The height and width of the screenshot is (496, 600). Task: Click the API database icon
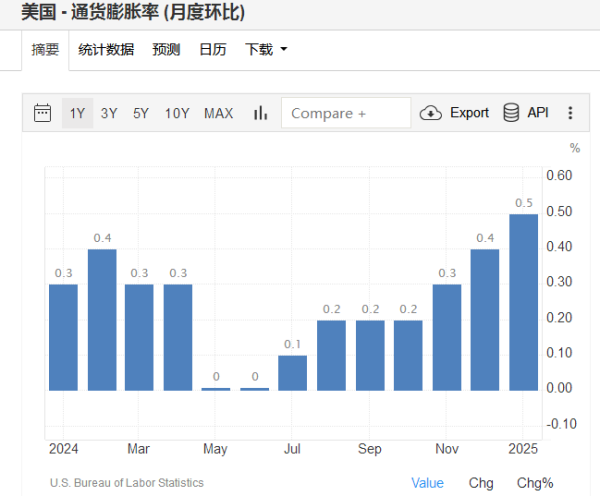coord(511,113)
